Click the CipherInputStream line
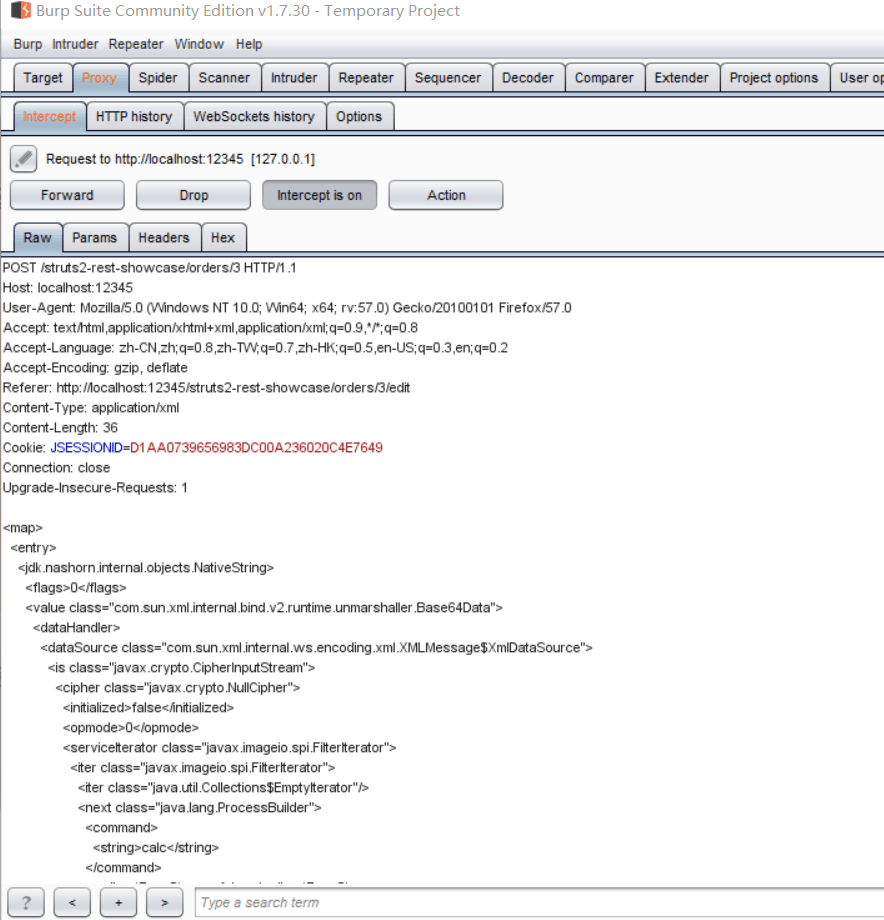This screenshot has height=920, width=884. pyautogui.click(x=182, y=667)
